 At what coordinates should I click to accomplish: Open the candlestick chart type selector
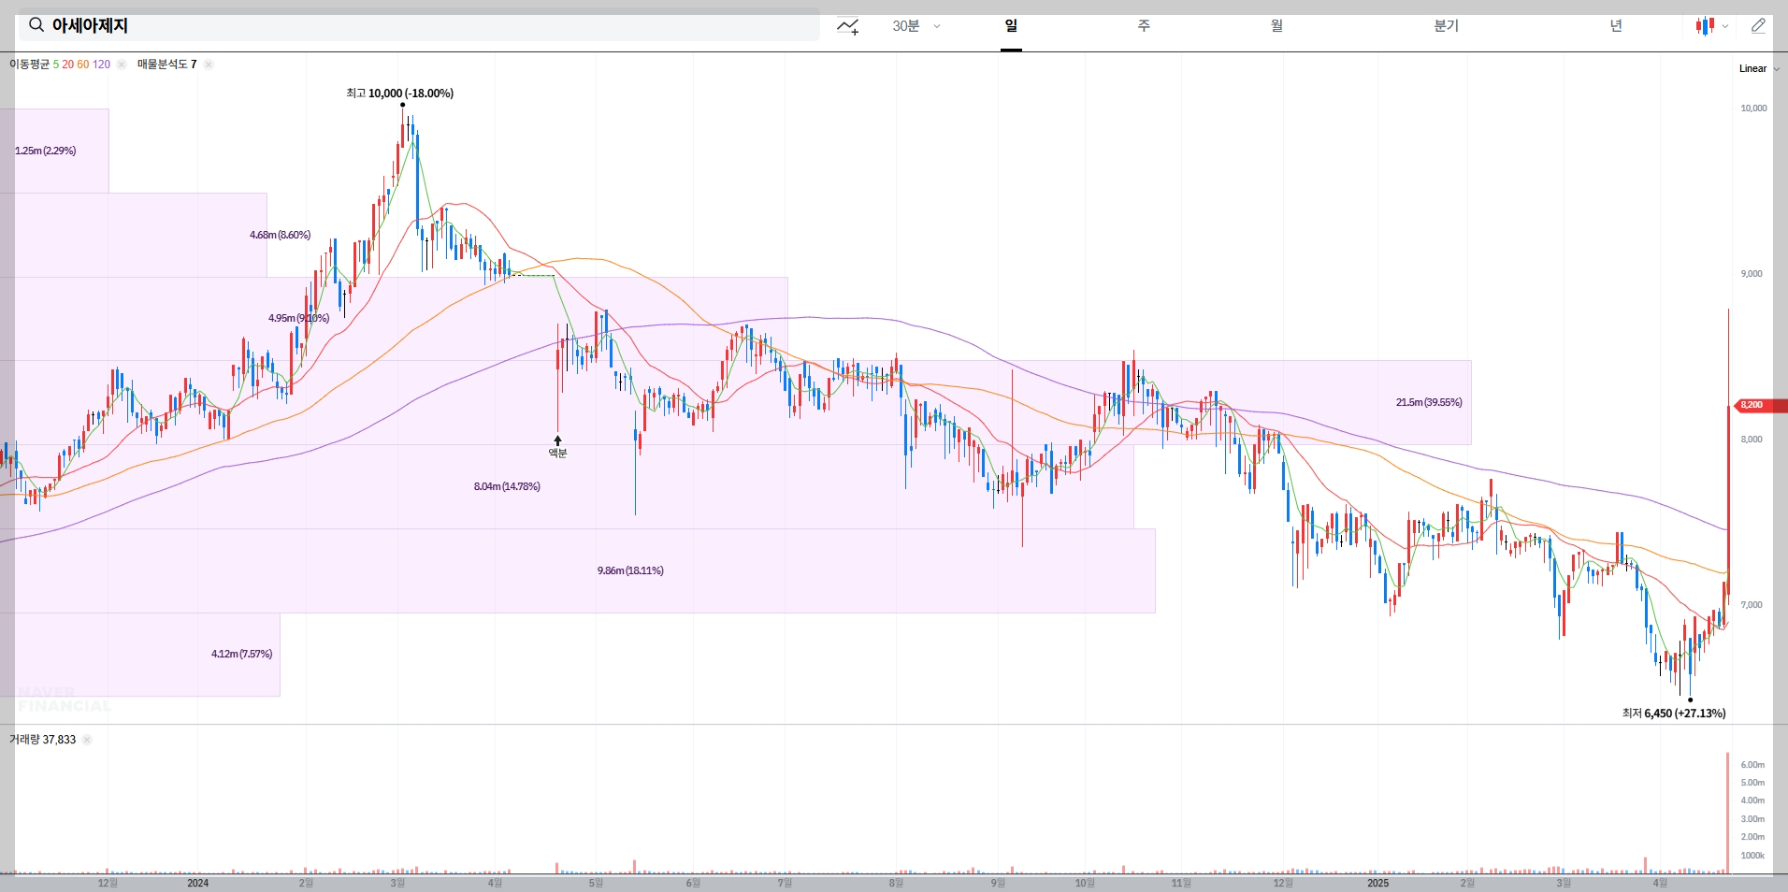click(x=1705, y=26)
